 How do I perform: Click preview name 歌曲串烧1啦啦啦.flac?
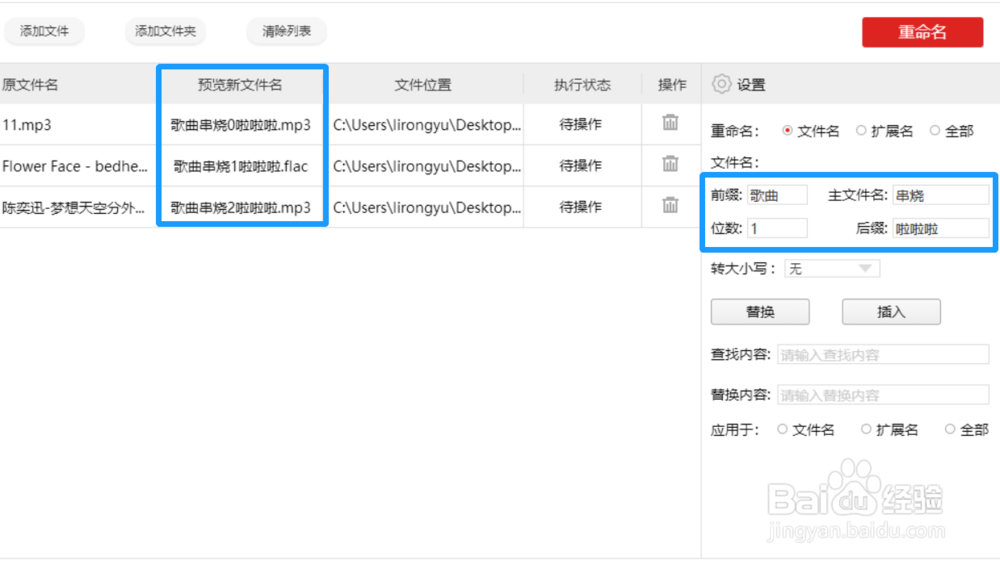click(240, 166)
